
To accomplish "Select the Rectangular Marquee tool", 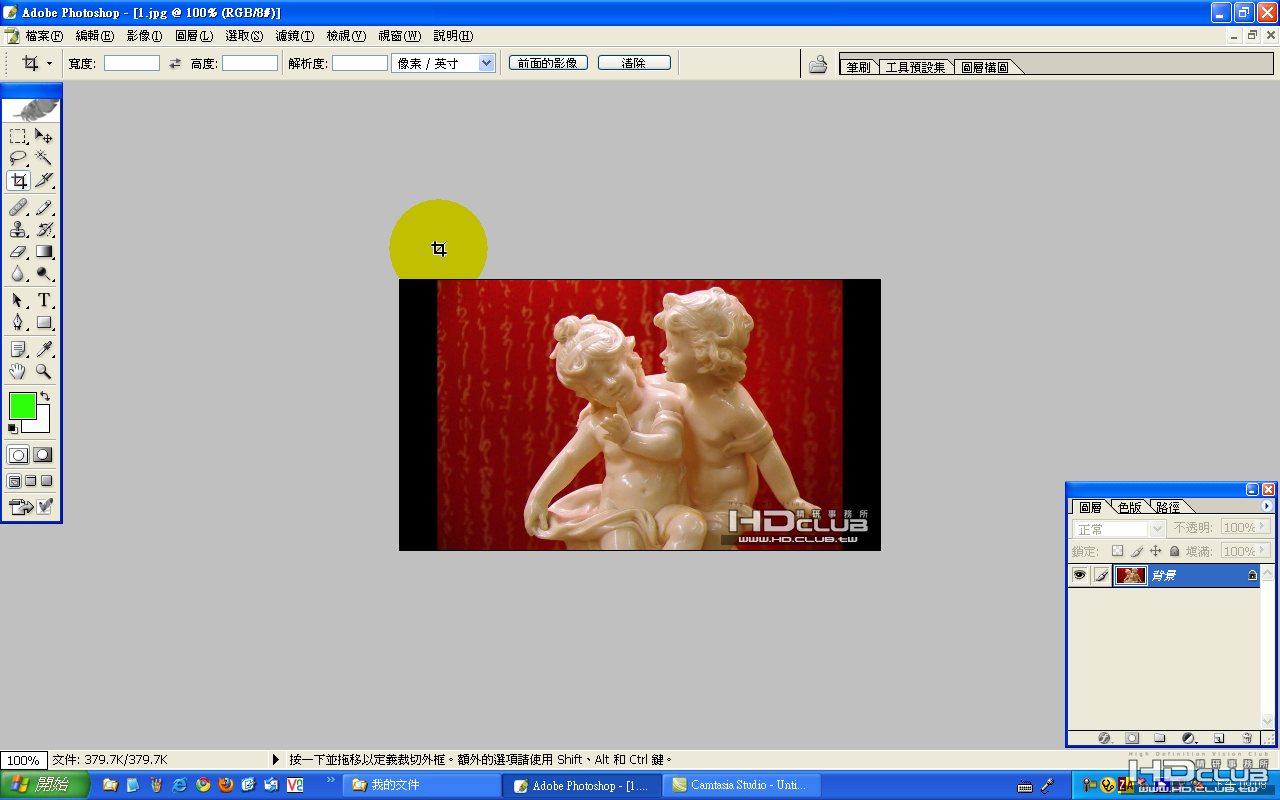I will pyautogui.click(x=18, y=136).
